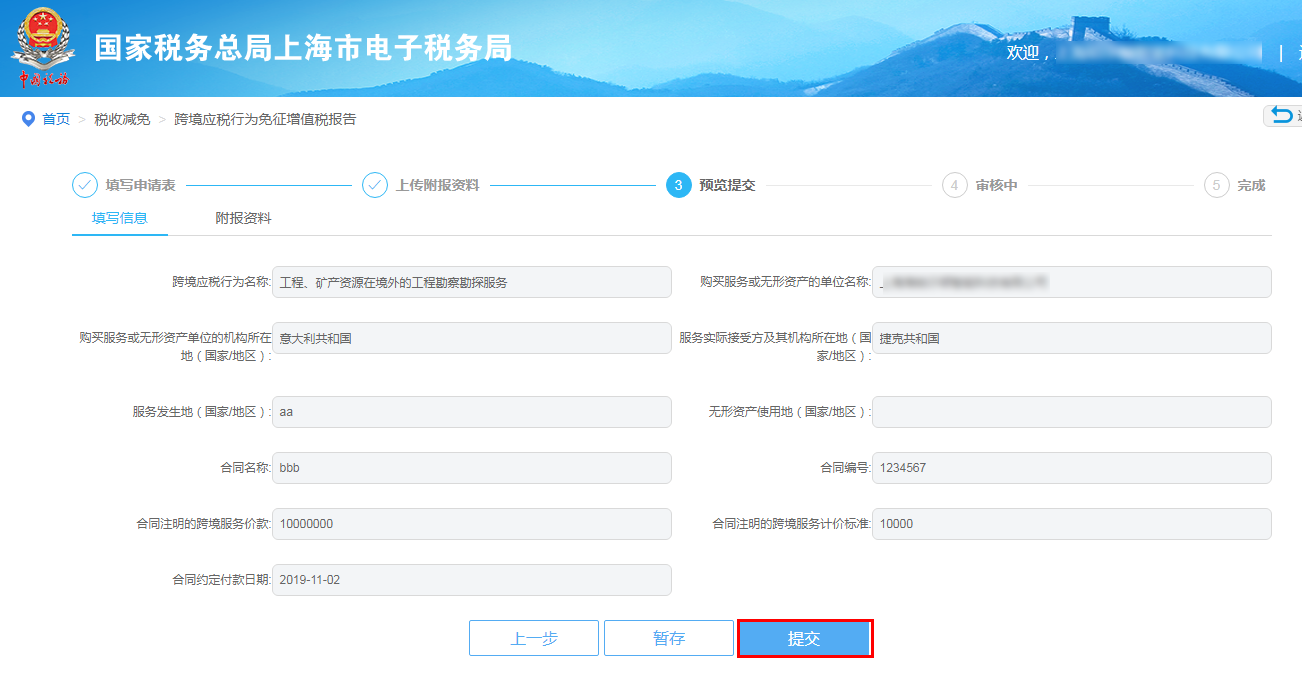Click the return arrow icon at top right

(1283, 115)
